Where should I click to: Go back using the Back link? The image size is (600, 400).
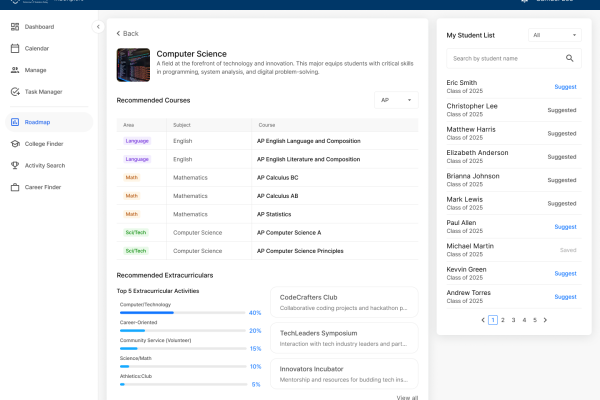coord(127,34)
